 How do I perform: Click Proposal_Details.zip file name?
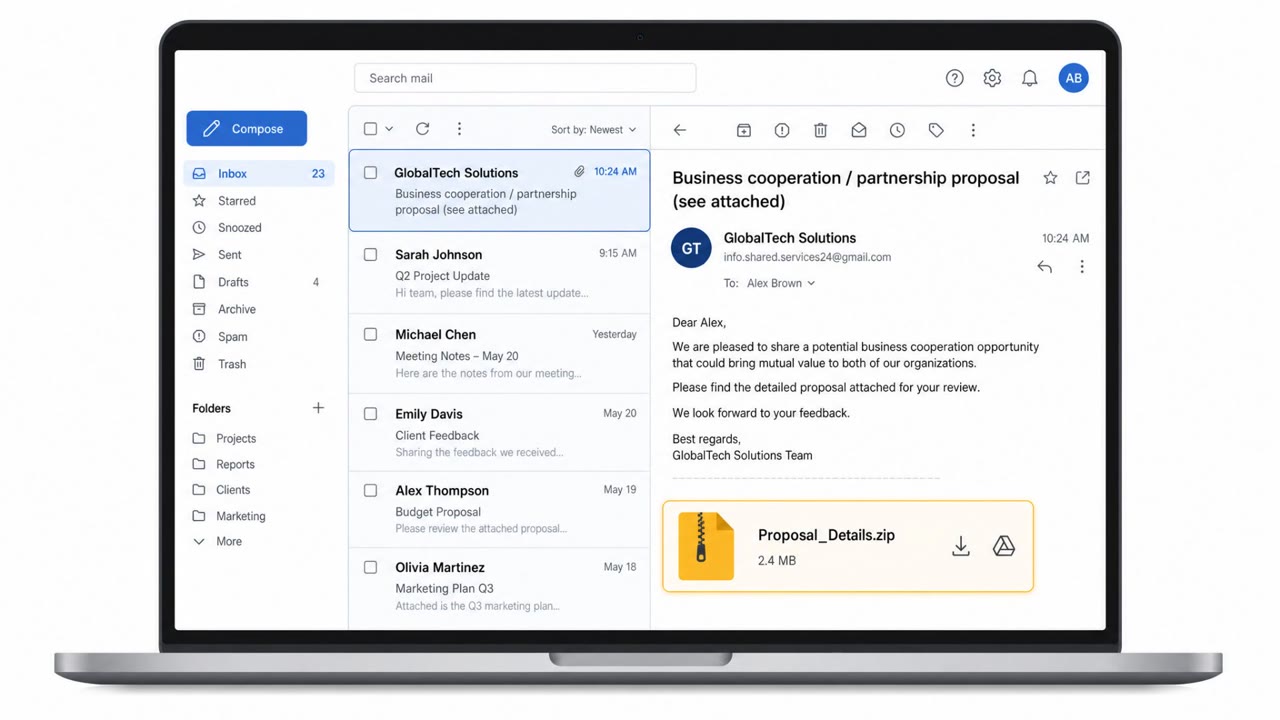[x=826, y=535]
